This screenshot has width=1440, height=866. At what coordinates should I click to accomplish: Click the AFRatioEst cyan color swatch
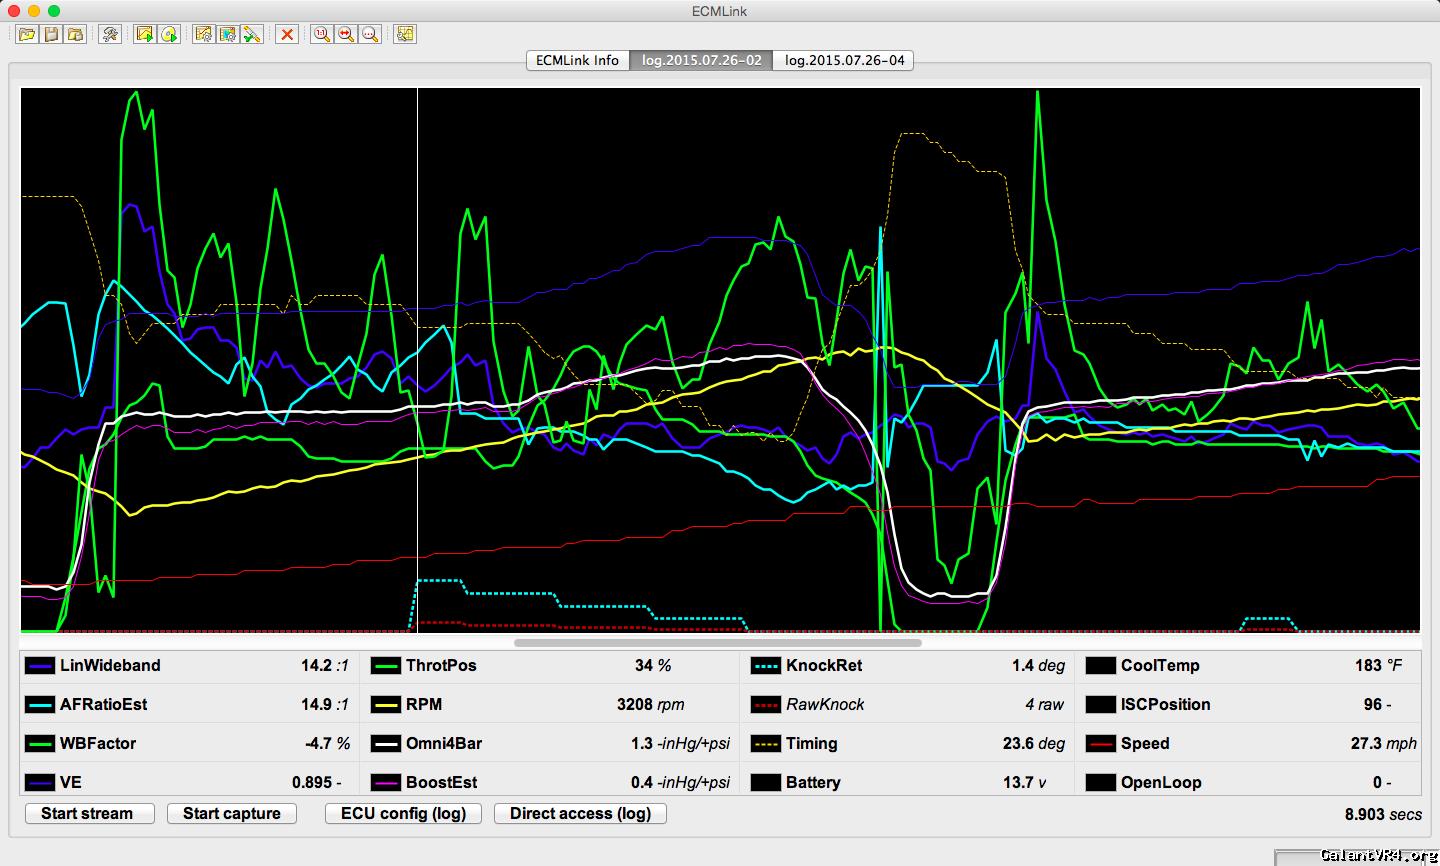point(39,705)
